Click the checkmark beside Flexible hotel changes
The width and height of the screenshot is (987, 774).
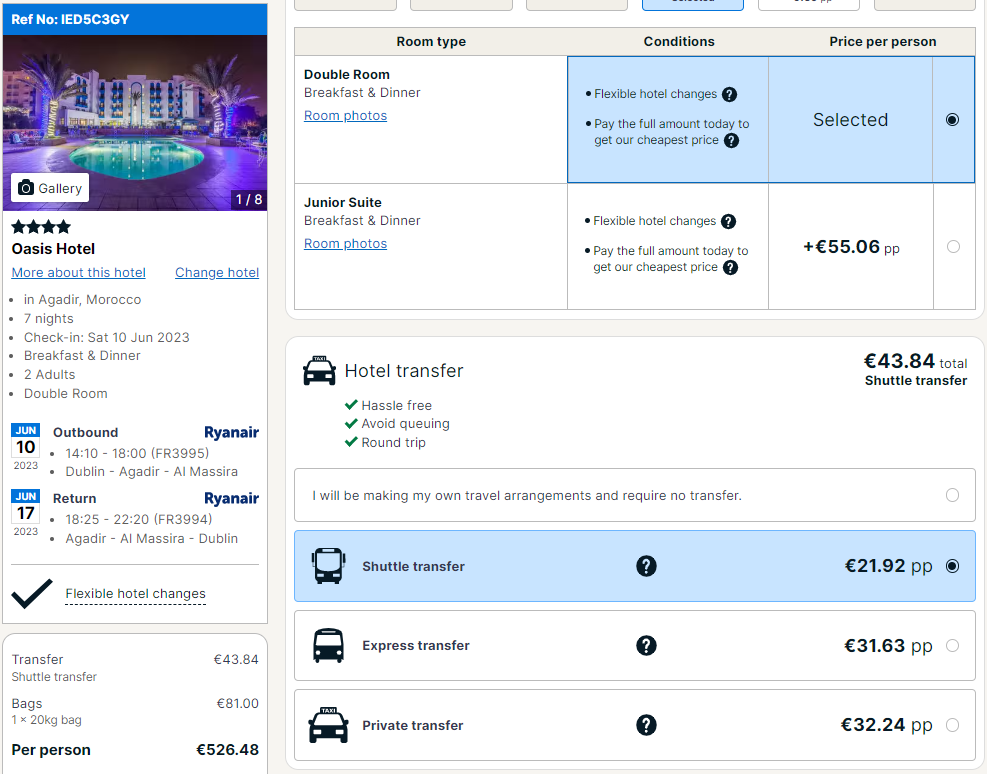(x=31, y=593)
